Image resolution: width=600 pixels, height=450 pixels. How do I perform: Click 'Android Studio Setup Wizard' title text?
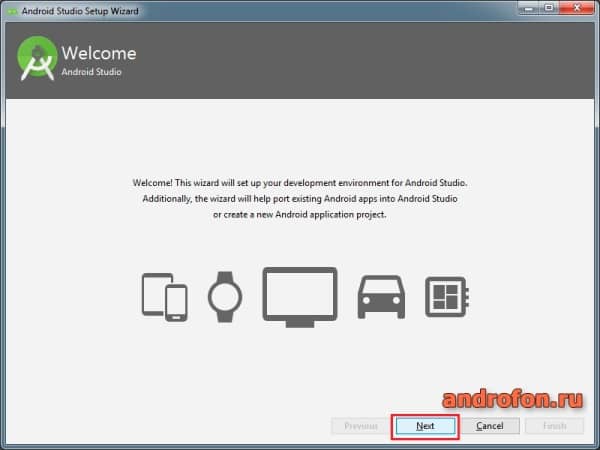point(80,11)
